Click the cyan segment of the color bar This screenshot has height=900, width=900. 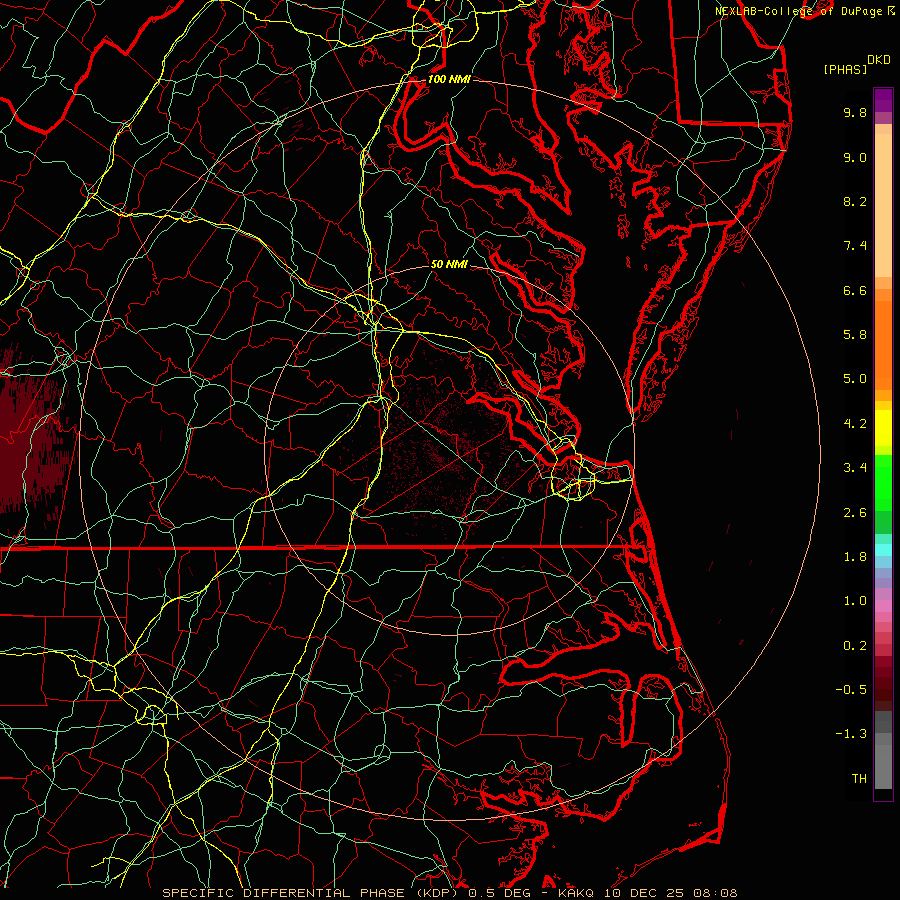click(x=883, y=550)
